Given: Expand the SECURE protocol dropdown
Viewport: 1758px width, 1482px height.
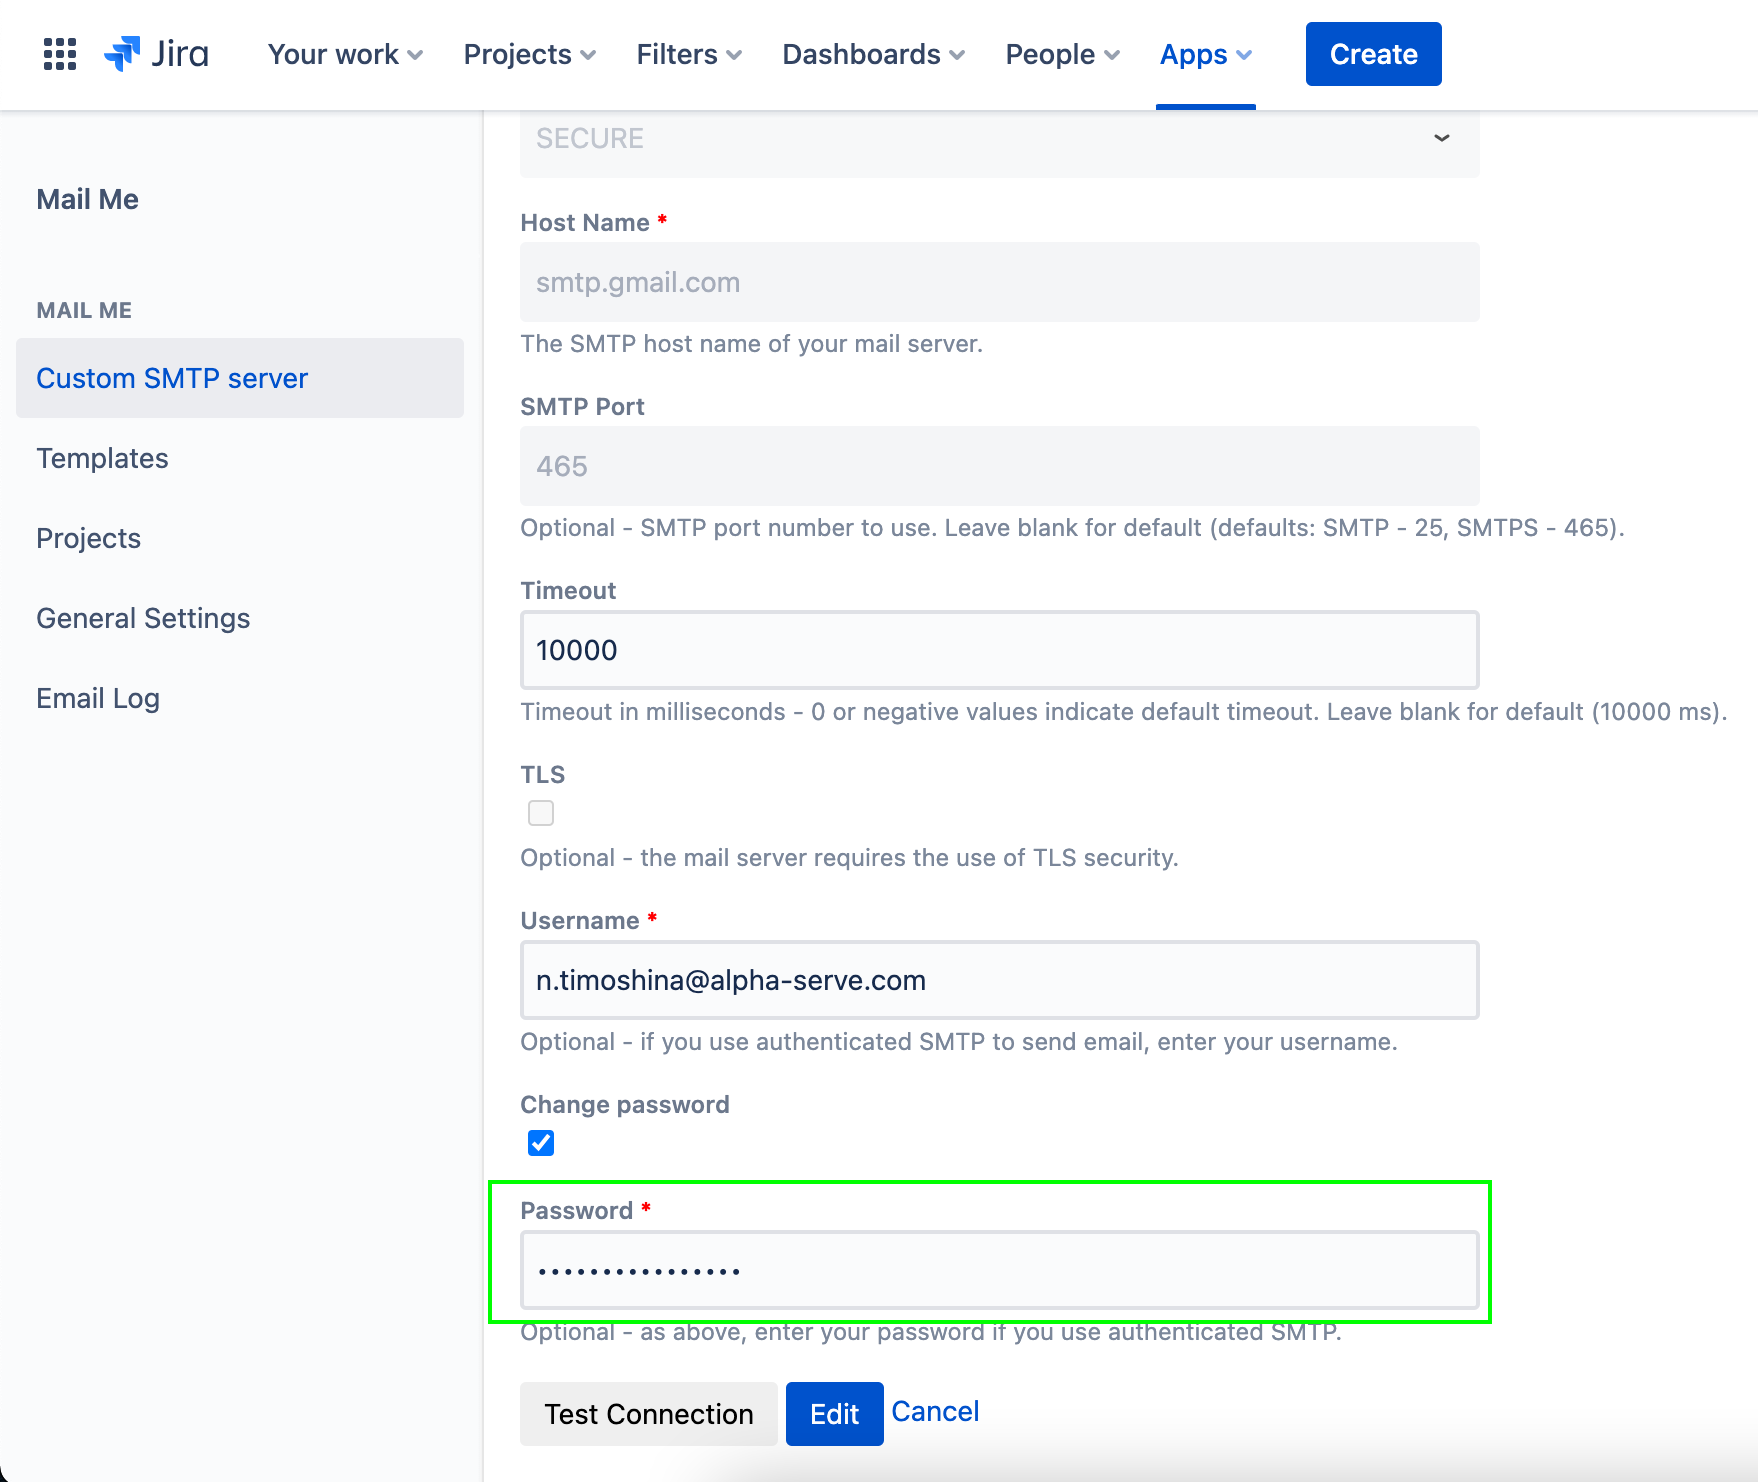Looking at the screenshot, I should point(998,139).
